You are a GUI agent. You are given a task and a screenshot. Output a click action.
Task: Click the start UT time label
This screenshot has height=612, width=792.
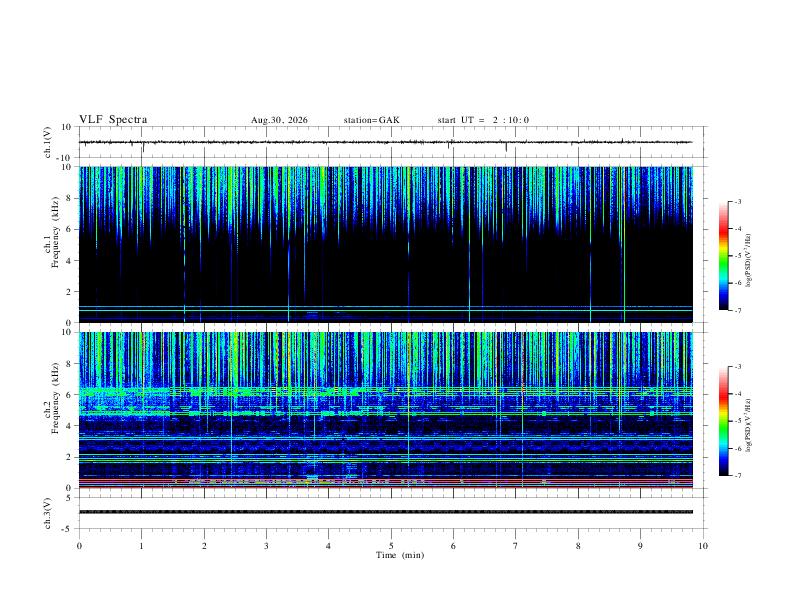[483, 120]
